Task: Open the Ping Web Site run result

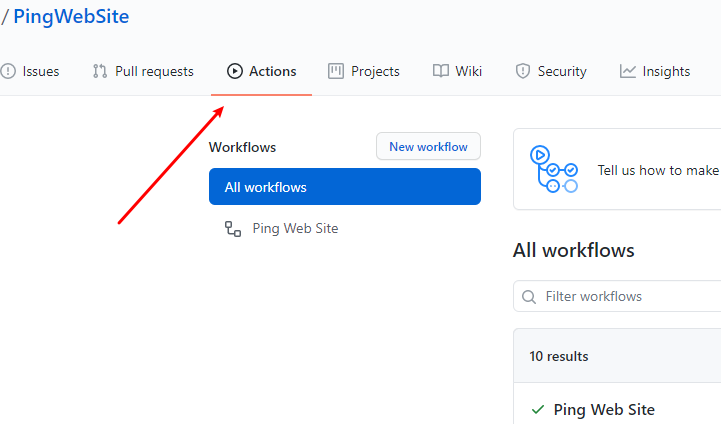Action: (604, 409)
